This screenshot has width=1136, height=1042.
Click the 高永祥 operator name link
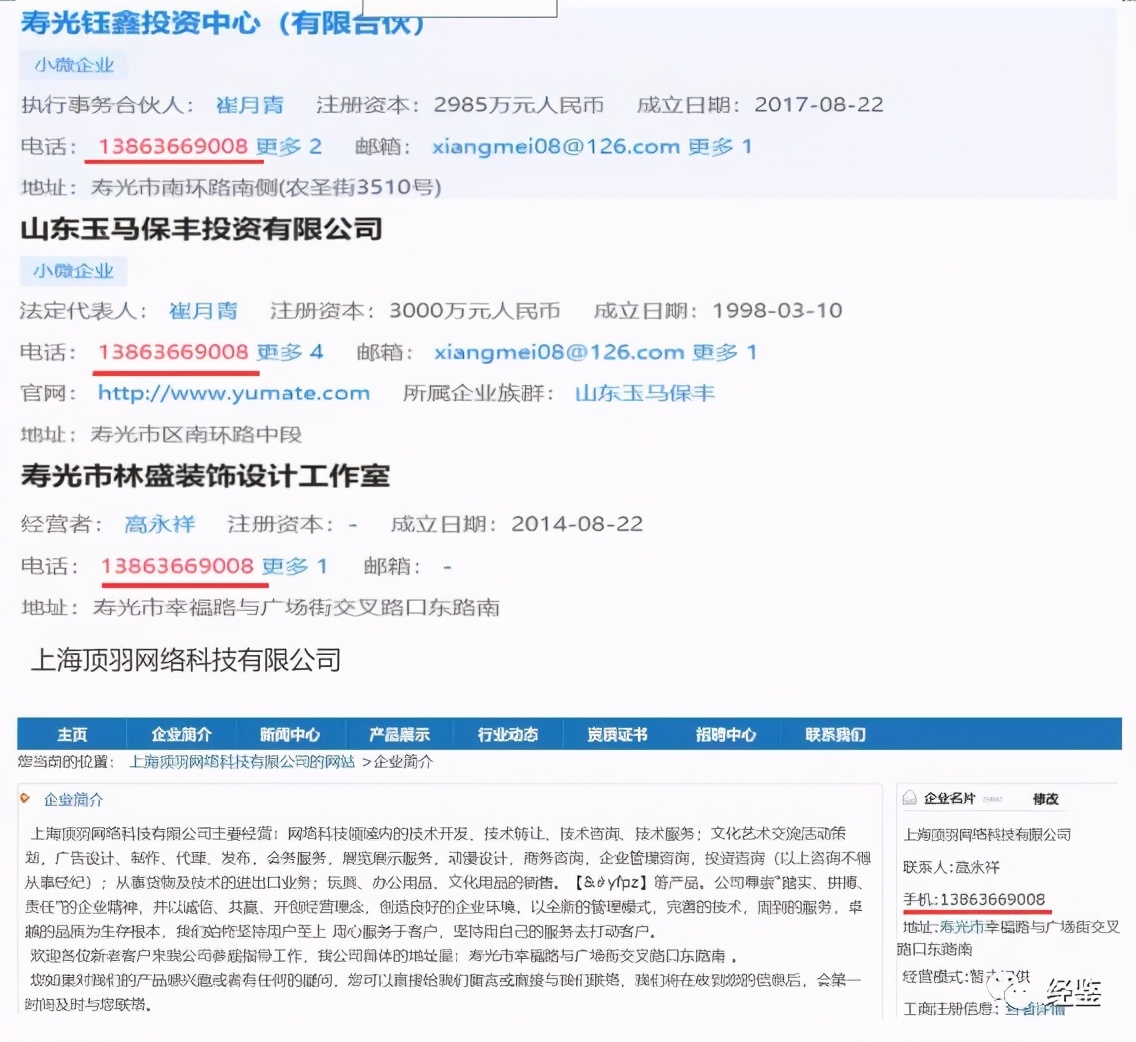point(160,523)
